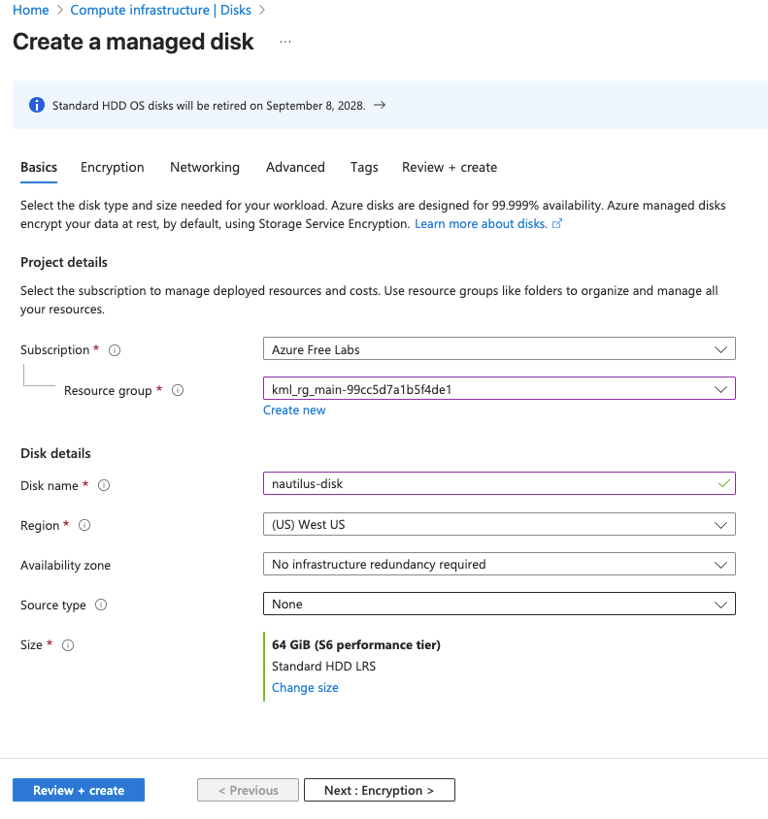Click the Source type info icon
The image size is (768, 819).
101,605
